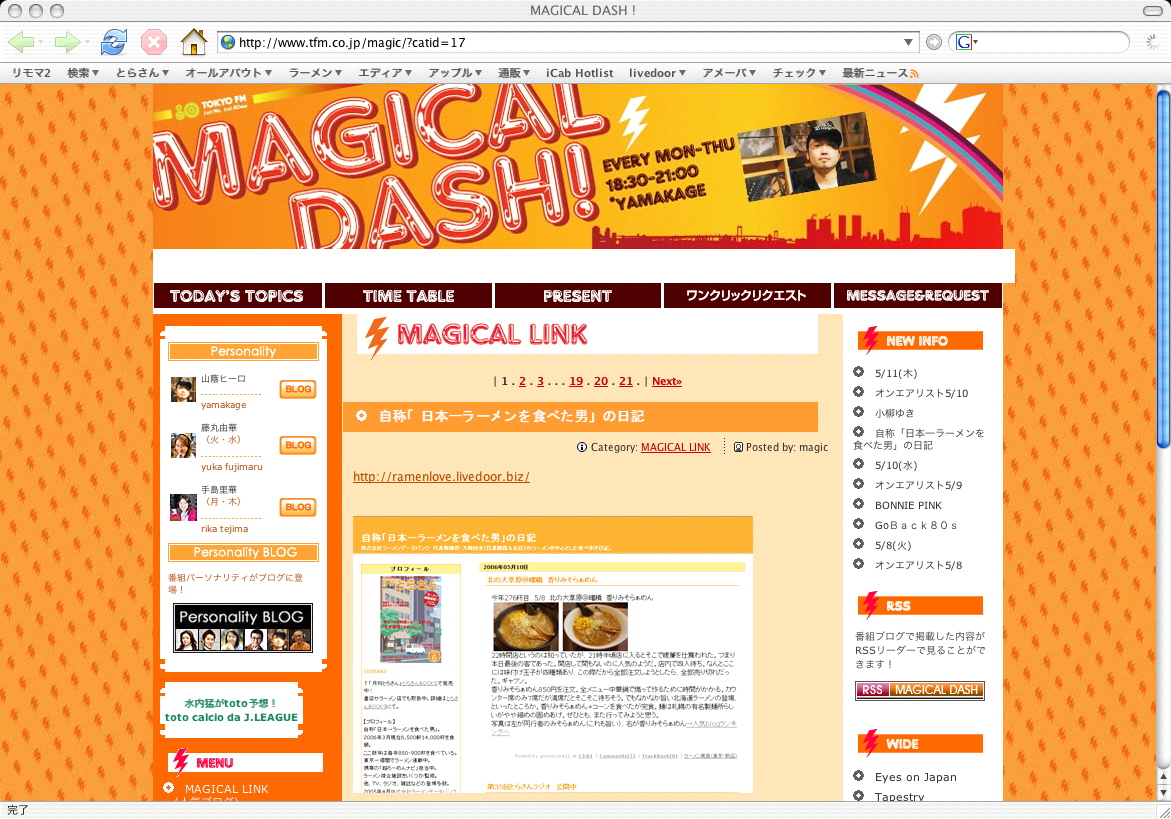Open the オンエアリスト5/9 entry
Screen dimensions: 1171x819
click(919, 485)
